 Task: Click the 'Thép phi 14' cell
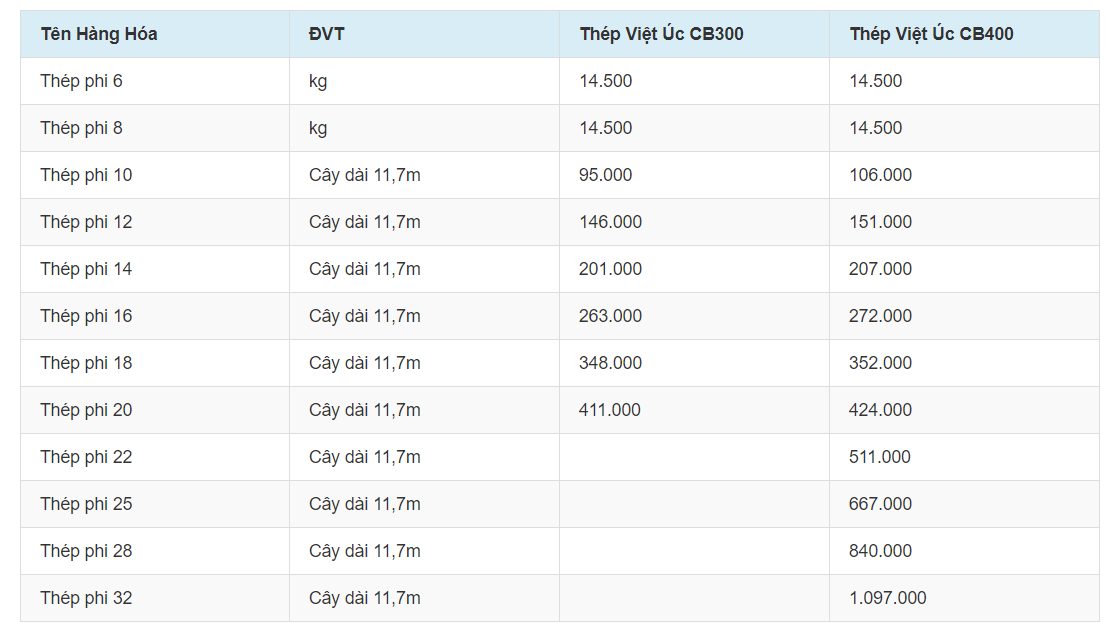pos(86,269)
